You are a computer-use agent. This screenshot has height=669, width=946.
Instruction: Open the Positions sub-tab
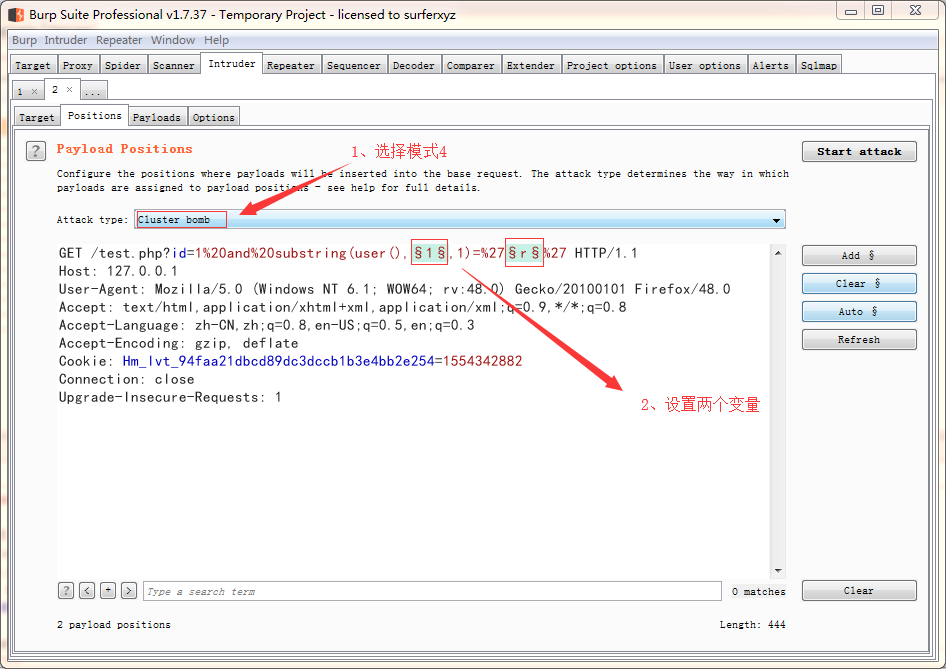pos(95,115)
